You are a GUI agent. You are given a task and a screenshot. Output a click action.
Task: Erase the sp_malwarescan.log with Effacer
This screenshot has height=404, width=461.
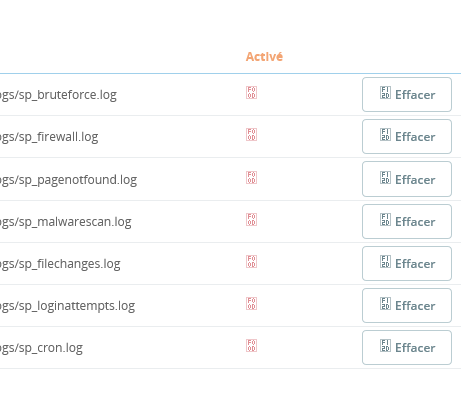click(x=407, y=222)
